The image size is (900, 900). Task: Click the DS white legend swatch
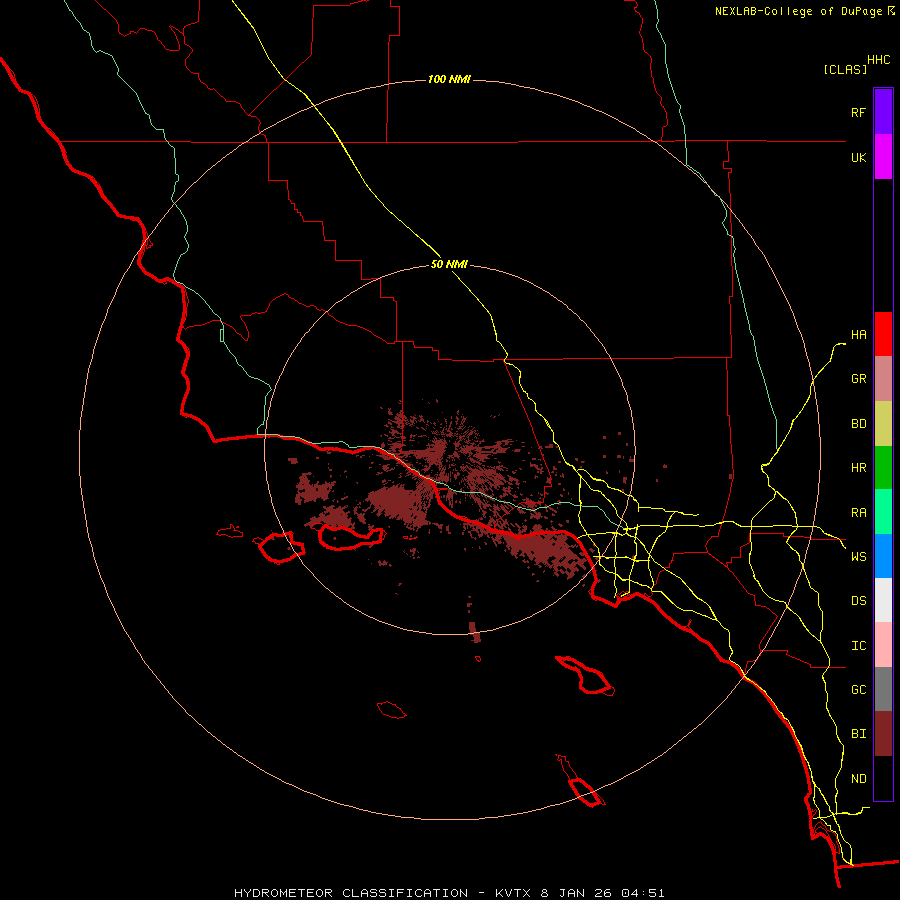(883, 600)
